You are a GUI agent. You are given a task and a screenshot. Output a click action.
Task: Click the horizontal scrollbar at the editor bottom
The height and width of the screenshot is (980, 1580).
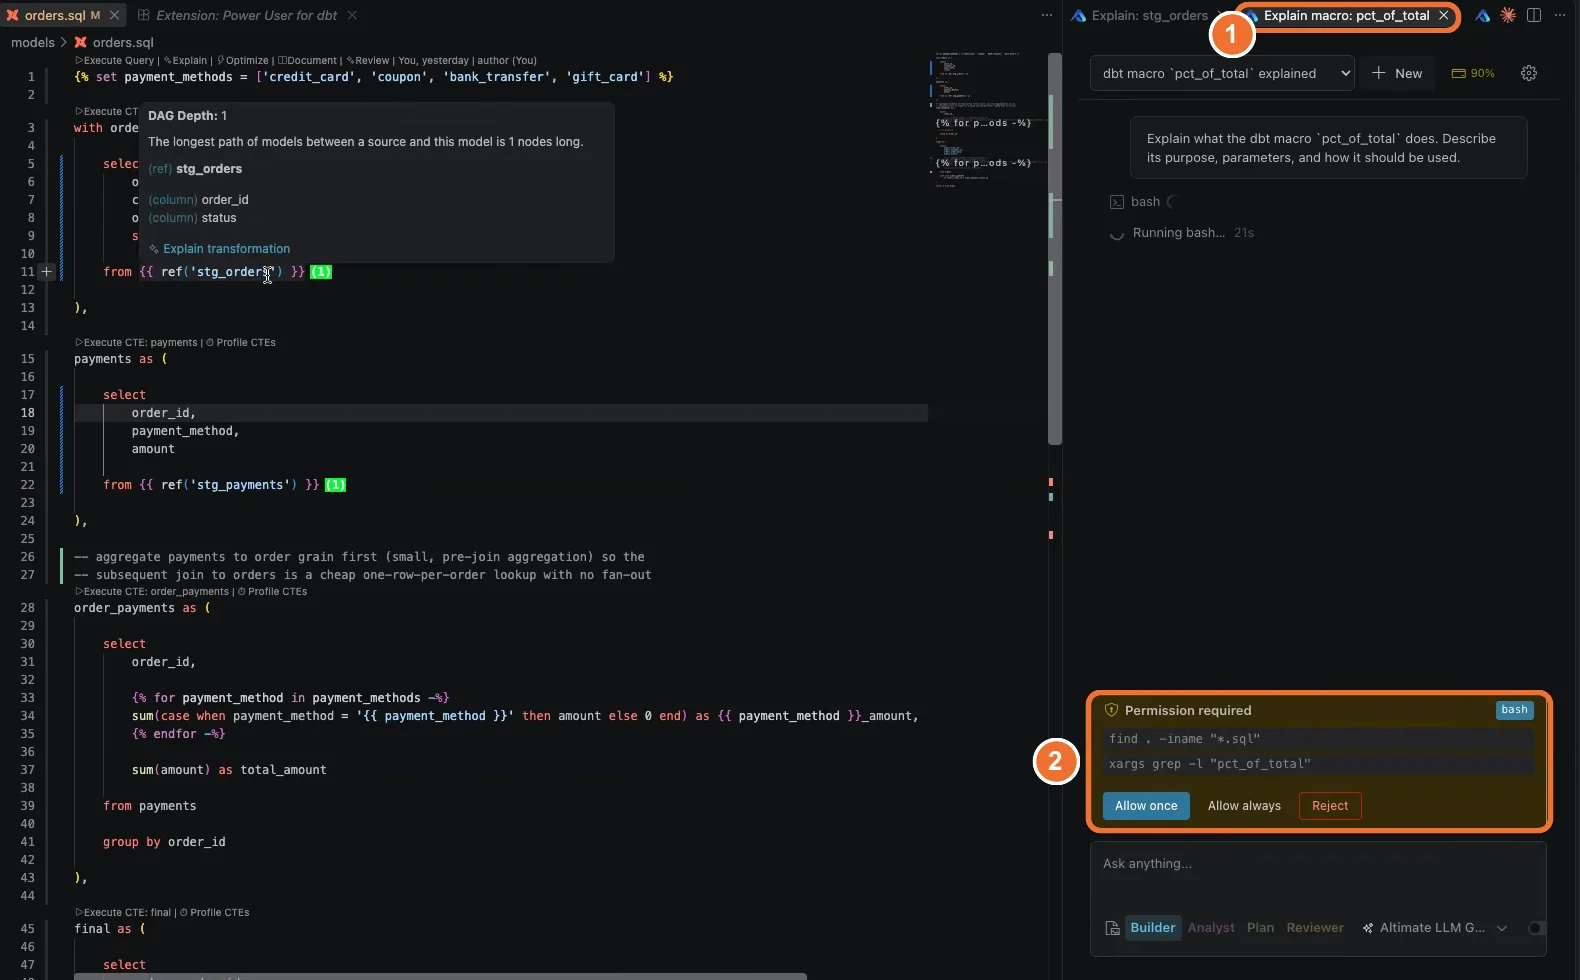[x=440, y=976]
